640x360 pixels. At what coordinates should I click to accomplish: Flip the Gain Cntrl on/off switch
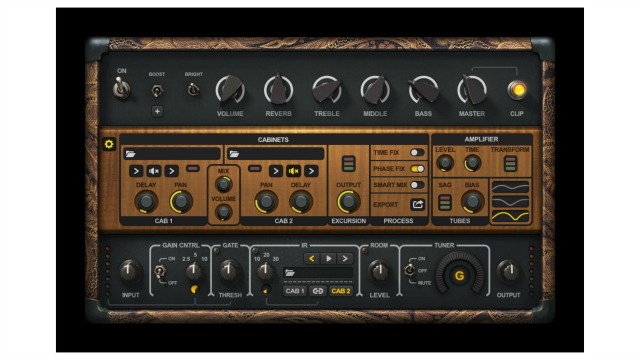point(159,271)
